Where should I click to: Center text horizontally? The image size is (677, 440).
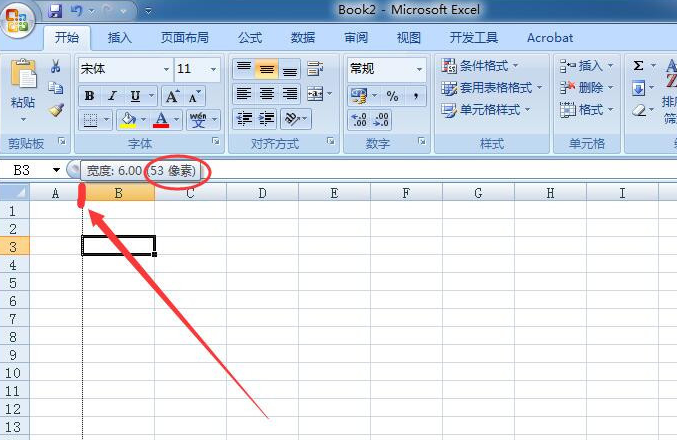(x=267, y=93)
